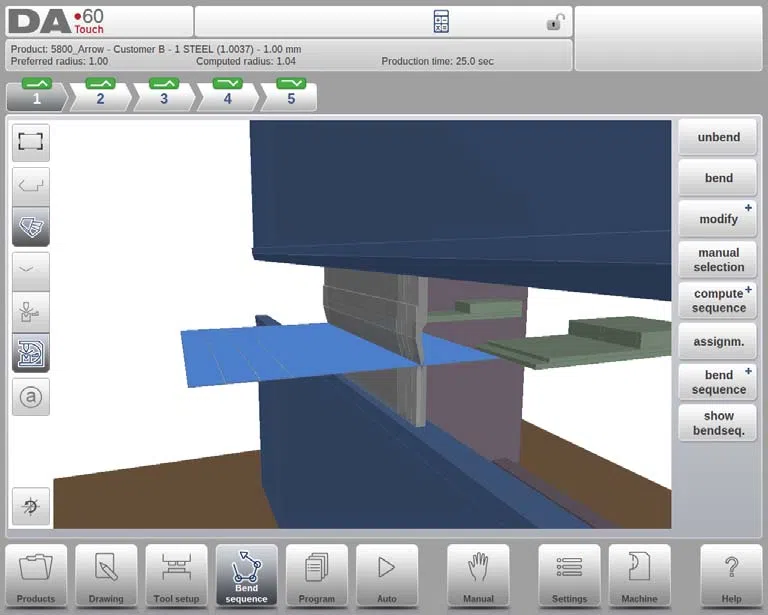Select bend step 2 tab
The width and height of the screenshot is (768, 615).
100,98
